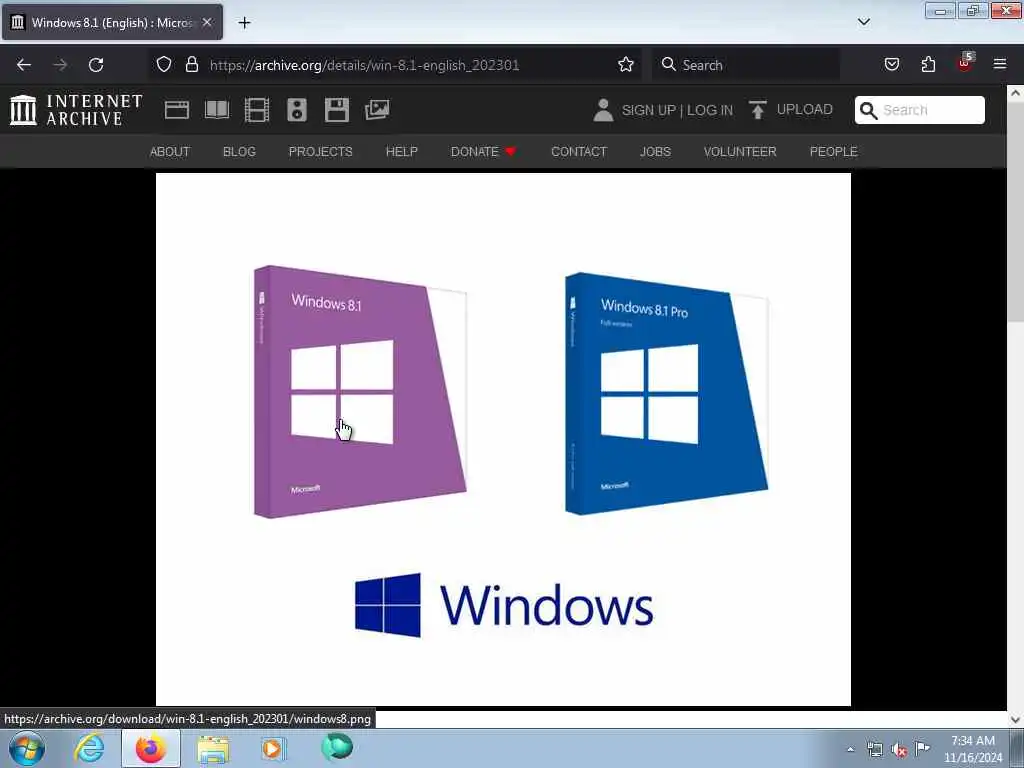This screenshot has height=768, width=1024.
Task: Open the tracking protection shield icon
Action: [x=164, y=64]
